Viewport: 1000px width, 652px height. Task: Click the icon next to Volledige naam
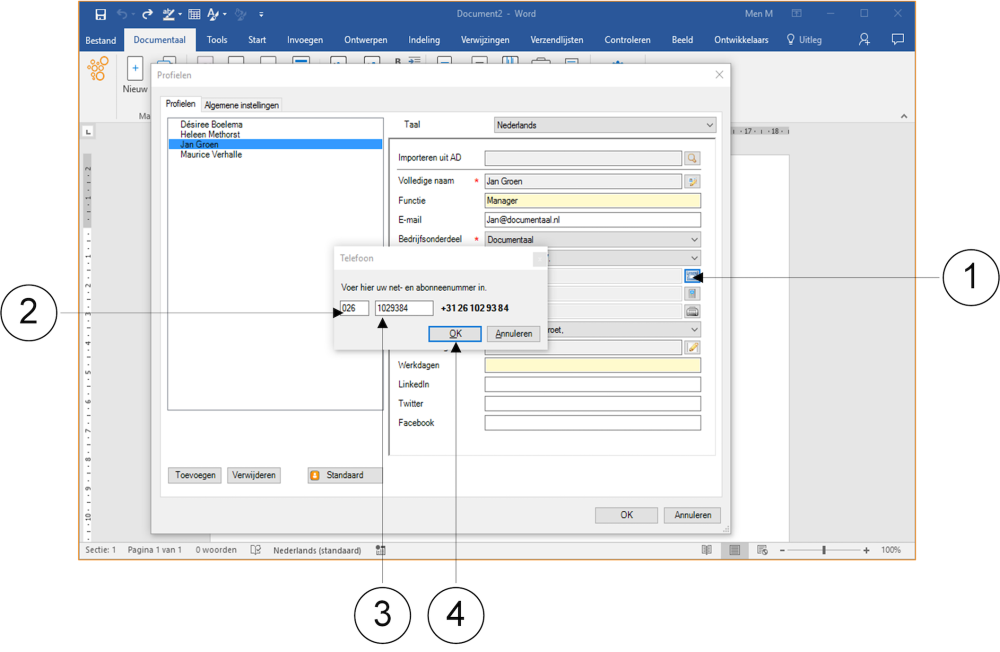pyautogui.click(x=692, y=182)
